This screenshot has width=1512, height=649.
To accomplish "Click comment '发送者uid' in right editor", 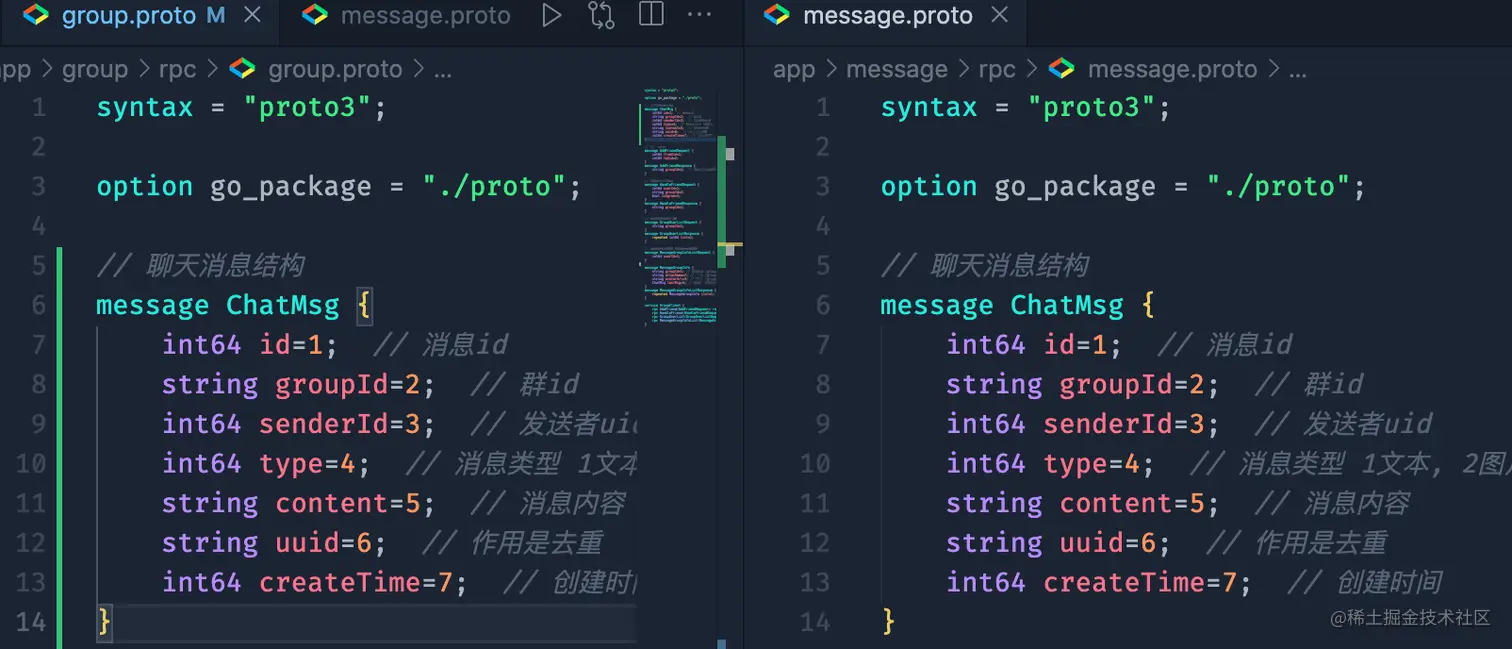I will click(1367, 424).
